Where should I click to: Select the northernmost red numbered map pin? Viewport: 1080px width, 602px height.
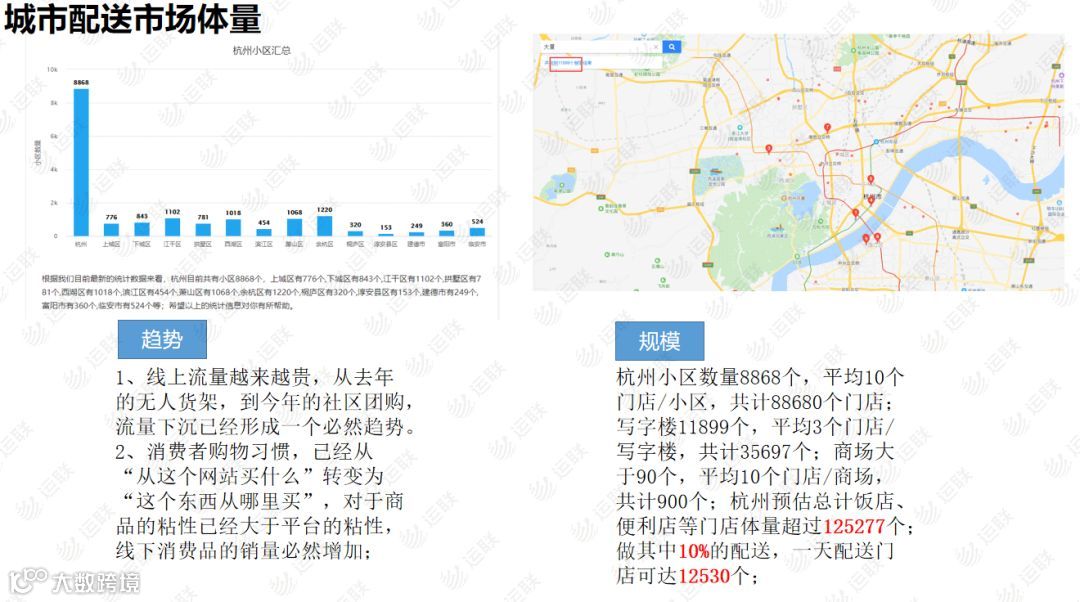coord(827,128)
